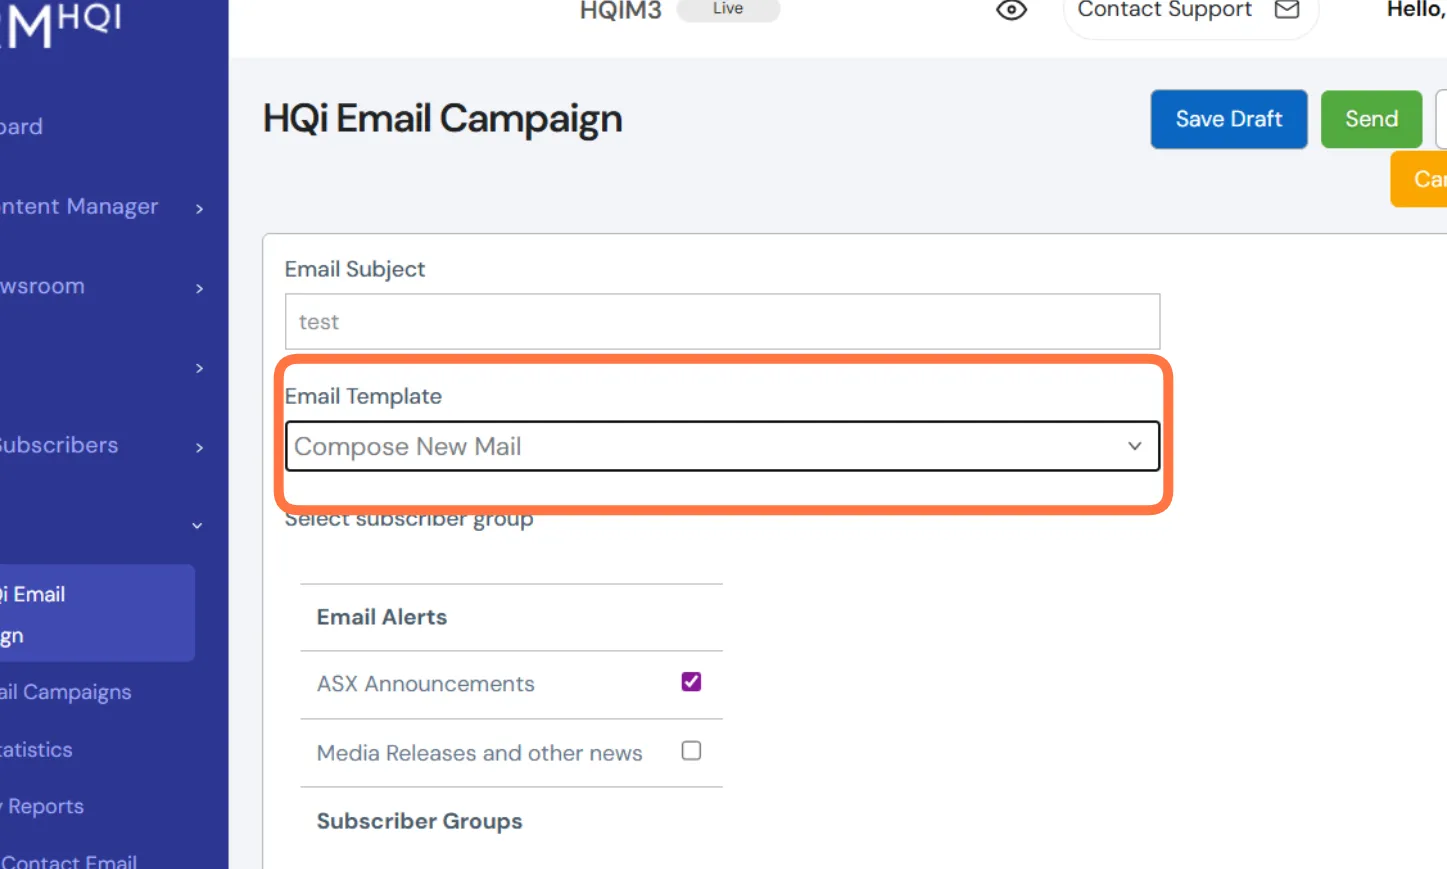This screenshot has height=869, width=1447.
Task: Open Contact Email sidebar item
Action: [69, 861]
